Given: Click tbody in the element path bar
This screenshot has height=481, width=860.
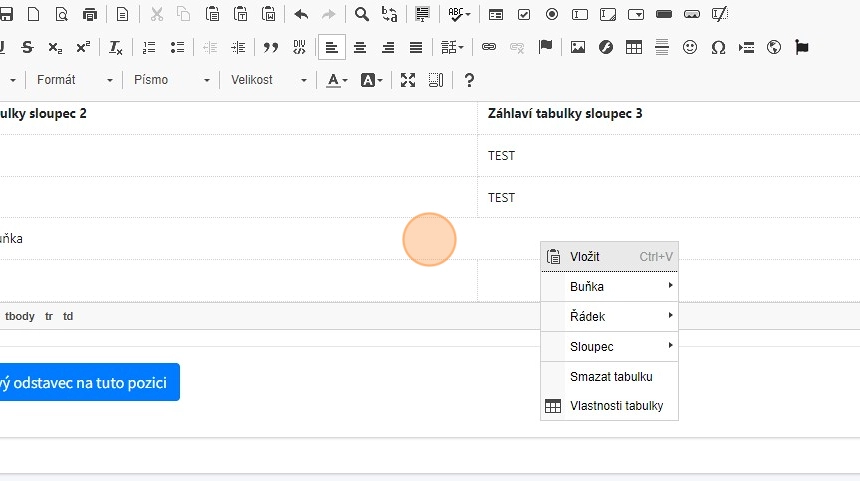Looking at the screenshot, I should pos(20,316).
